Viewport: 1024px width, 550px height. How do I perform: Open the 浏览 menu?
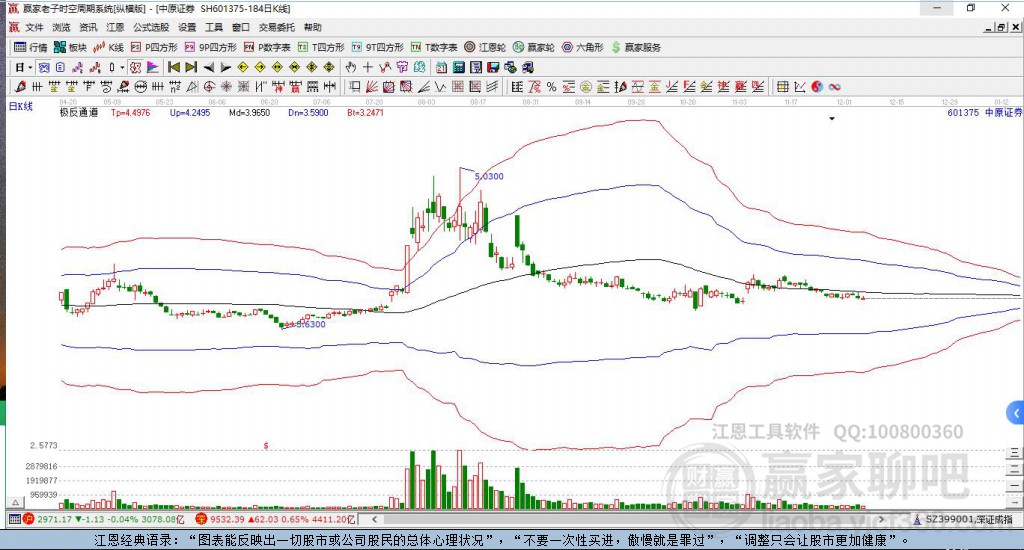[61, 27]
